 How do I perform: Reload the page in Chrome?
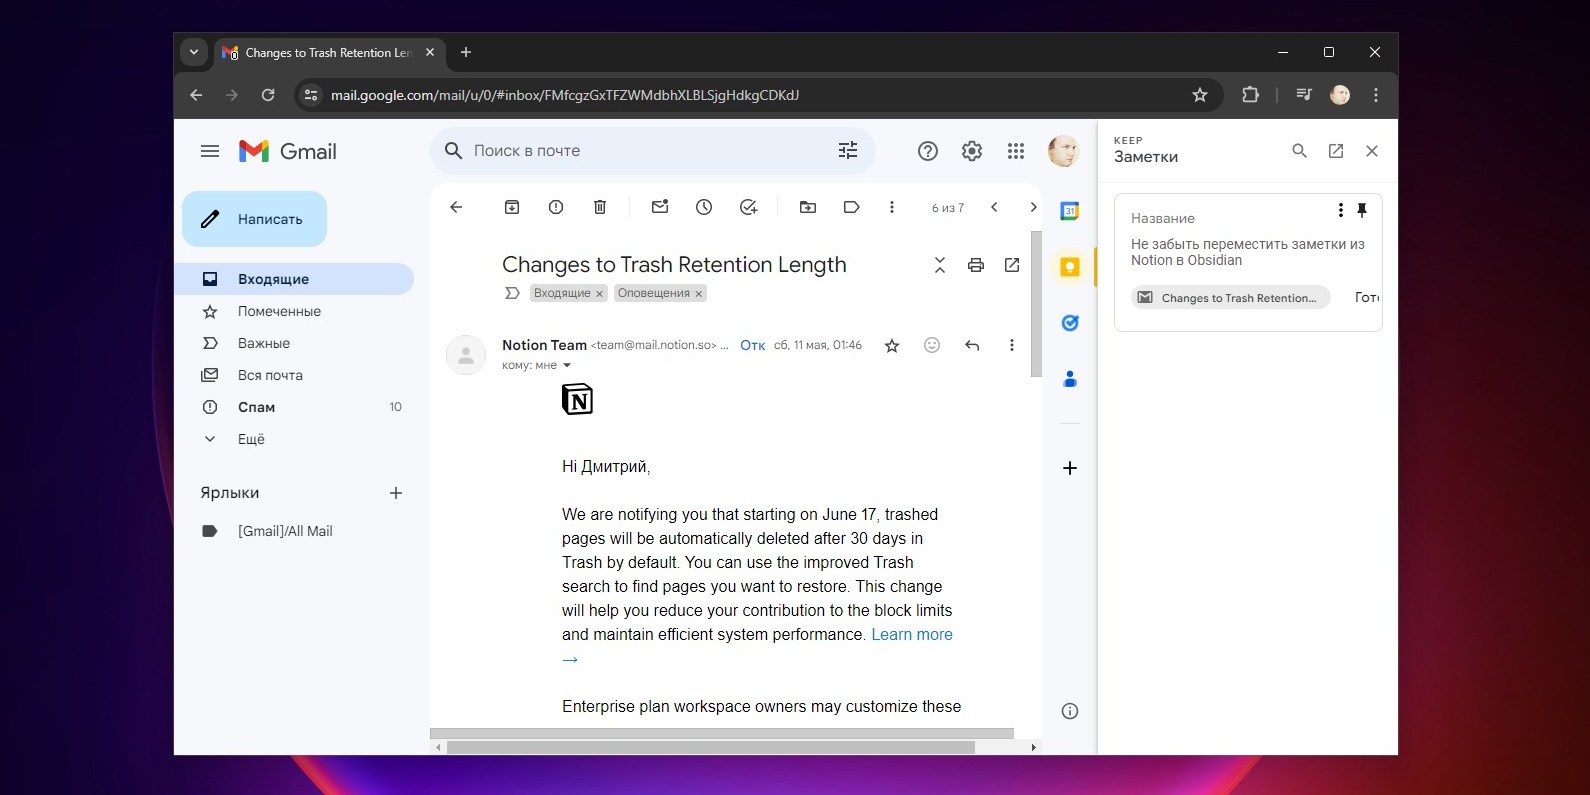[268, 95]
